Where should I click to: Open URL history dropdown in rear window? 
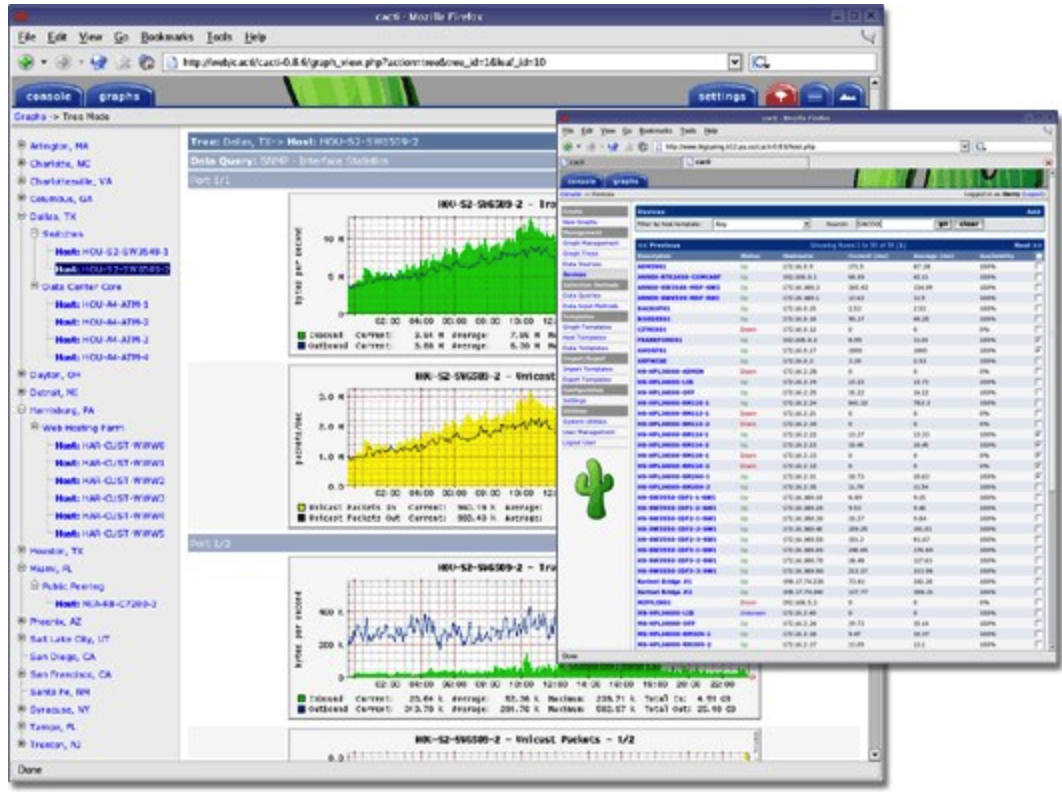point(735,62)
